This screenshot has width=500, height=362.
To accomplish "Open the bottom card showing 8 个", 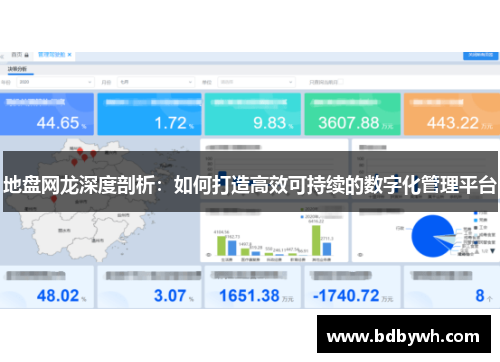I will point(452,287).
